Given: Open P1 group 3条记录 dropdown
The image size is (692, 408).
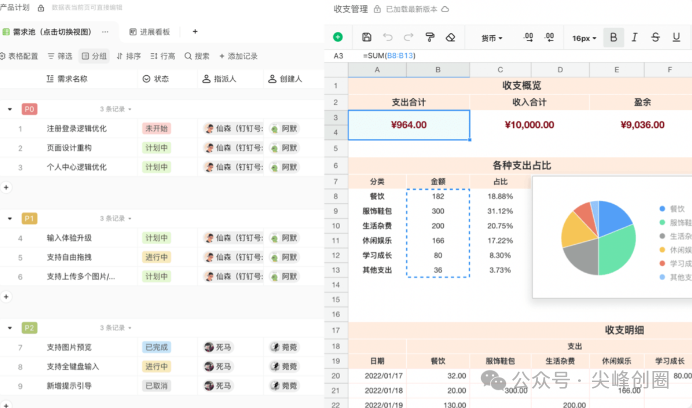Looking at the screenshot, I should (116, 219).
